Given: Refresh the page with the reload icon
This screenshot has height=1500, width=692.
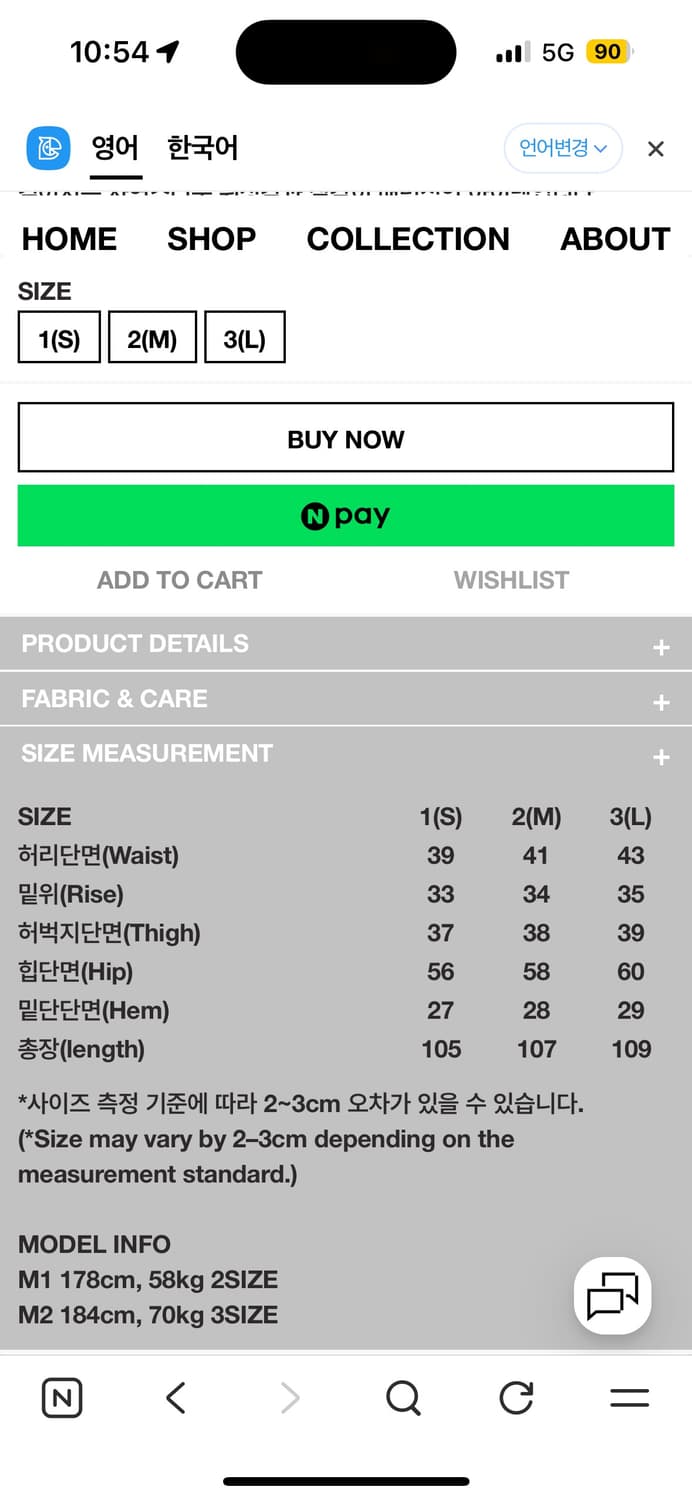Looking at the screenshot, I should tap(515, 1398).
